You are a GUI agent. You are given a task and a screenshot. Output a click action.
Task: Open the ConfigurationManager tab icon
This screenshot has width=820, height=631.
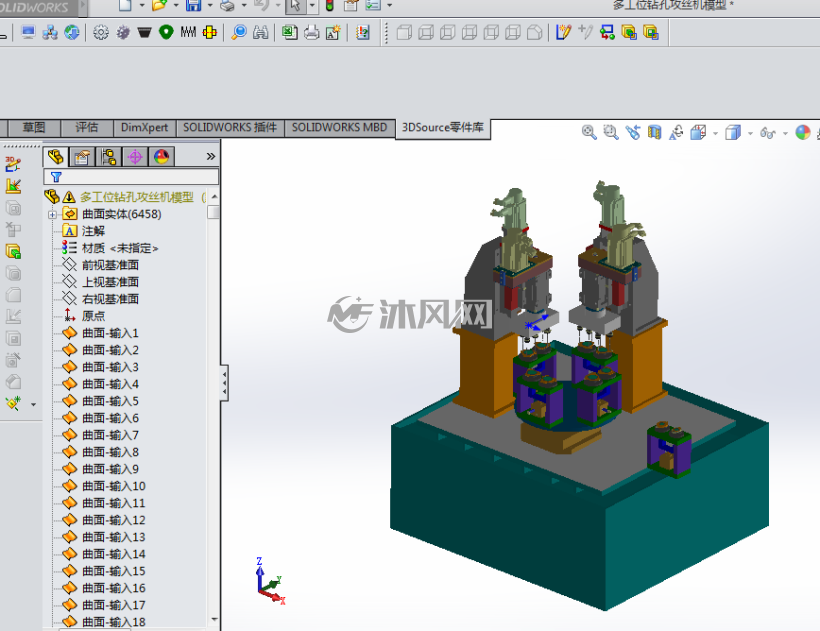click(x=109, y=156)
